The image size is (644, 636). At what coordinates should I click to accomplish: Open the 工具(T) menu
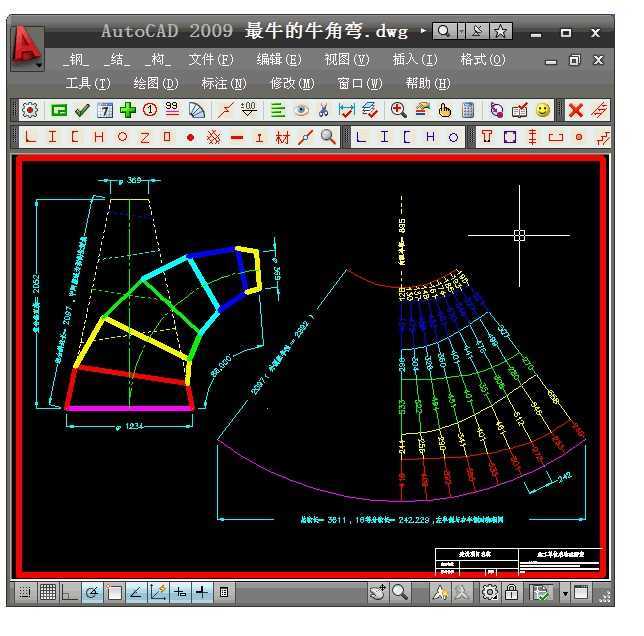click(x=88, y=84)
